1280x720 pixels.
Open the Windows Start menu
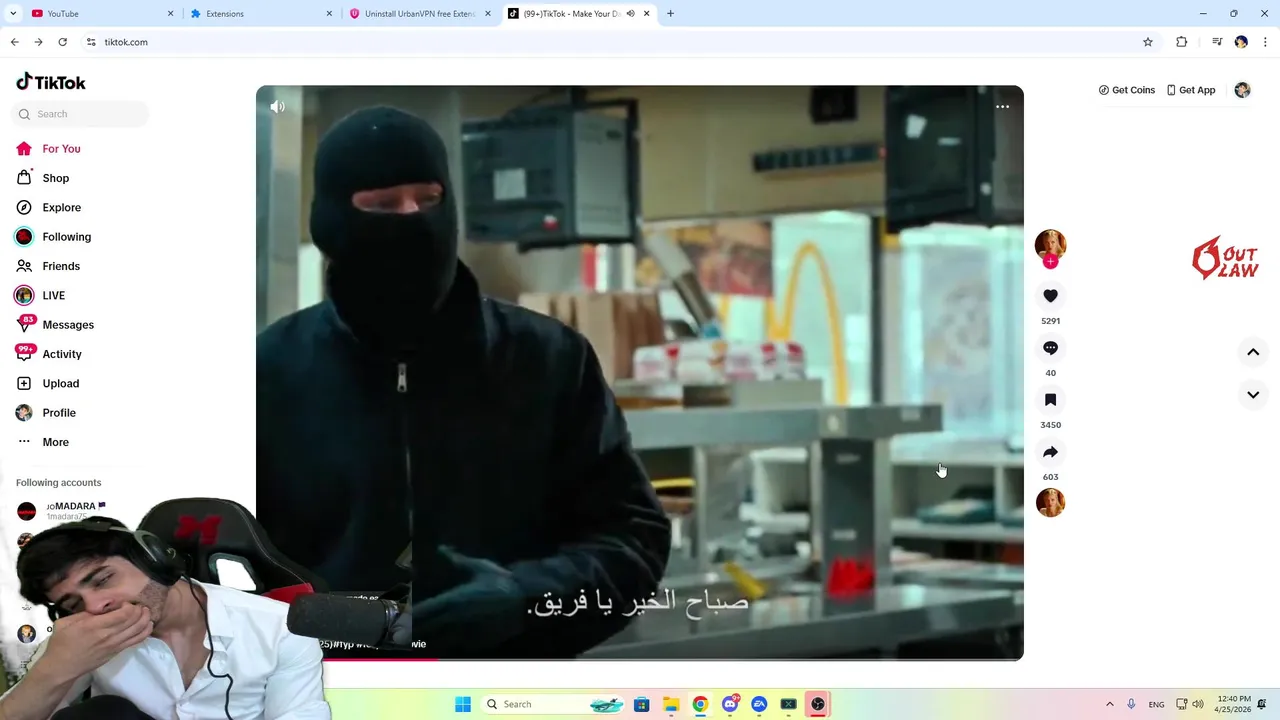[x=463, y=704]
